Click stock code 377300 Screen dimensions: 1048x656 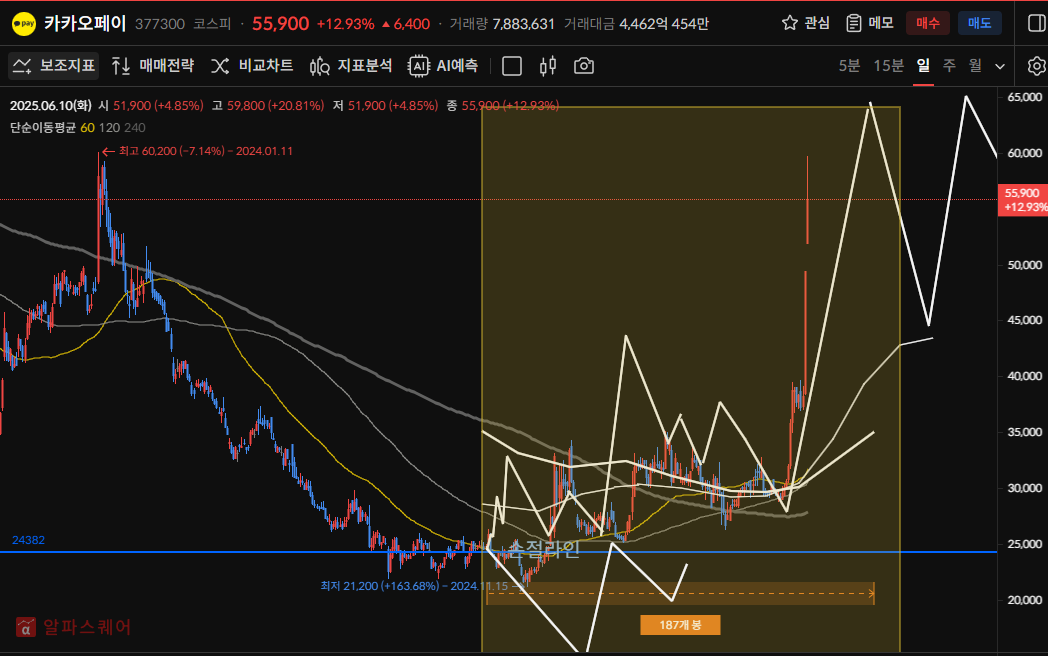coord(160,24)
